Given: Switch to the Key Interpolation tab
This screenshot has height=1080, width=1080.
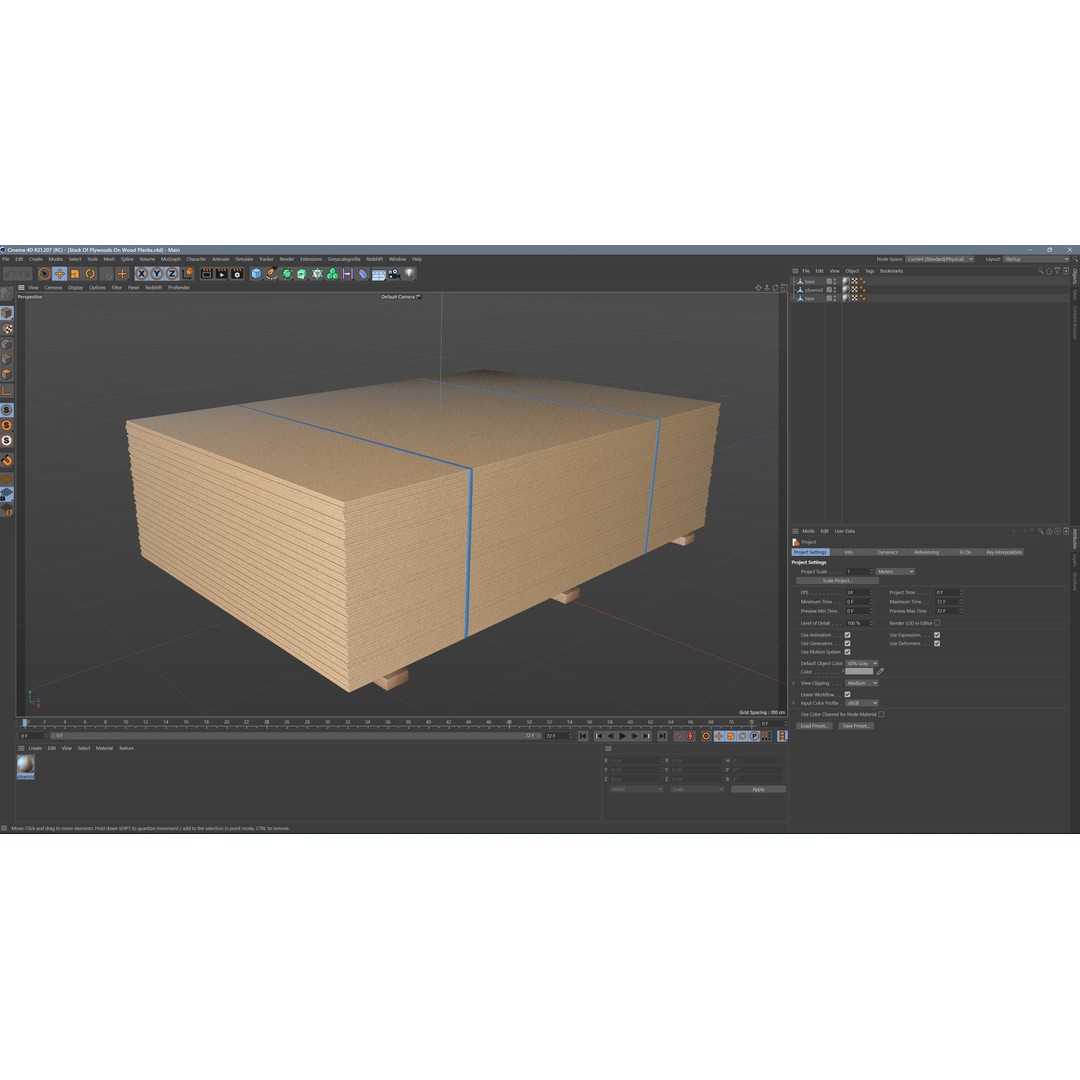Looking at the screenshot, I should point(1004,552).
